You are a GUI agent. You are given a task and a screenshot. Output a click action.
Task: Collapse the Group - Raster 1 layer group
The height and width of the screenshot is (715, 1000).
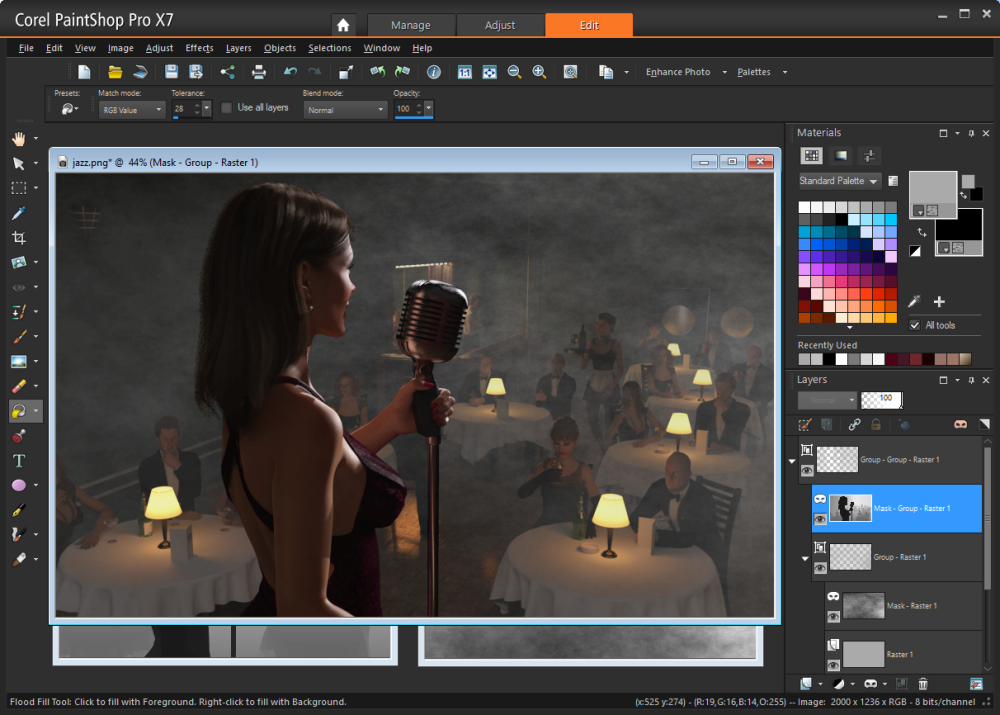(x=805, y=559)
